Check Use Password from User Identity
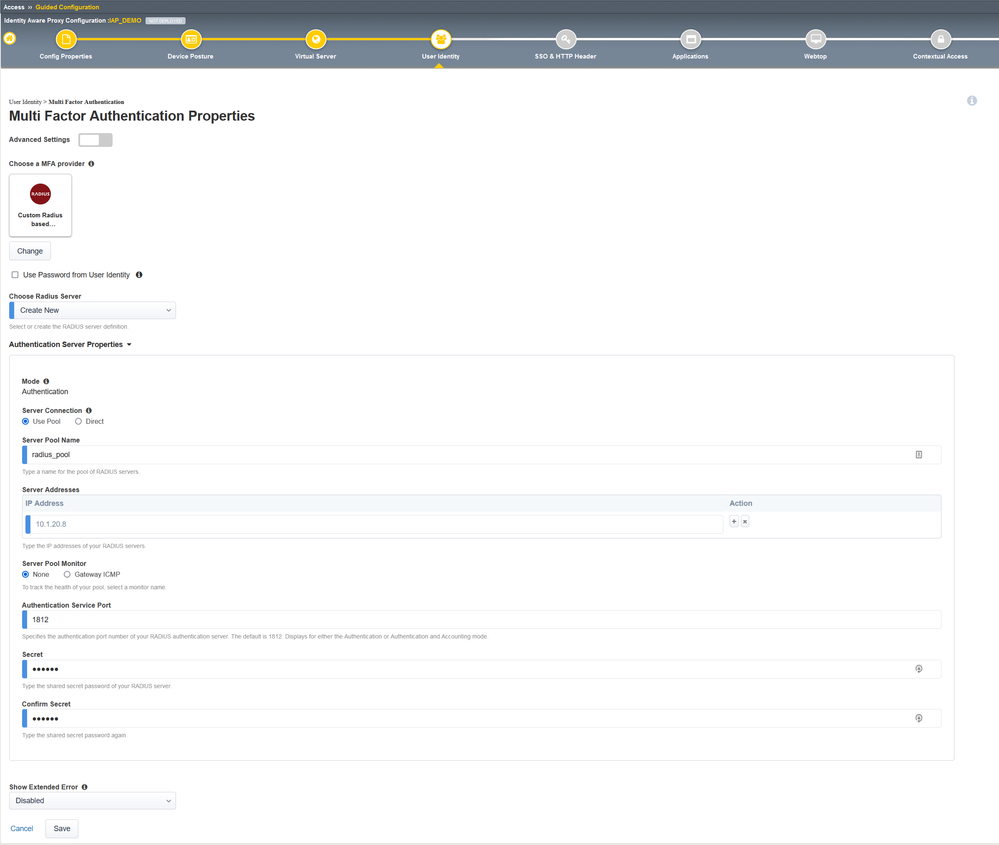 (15, 275)
